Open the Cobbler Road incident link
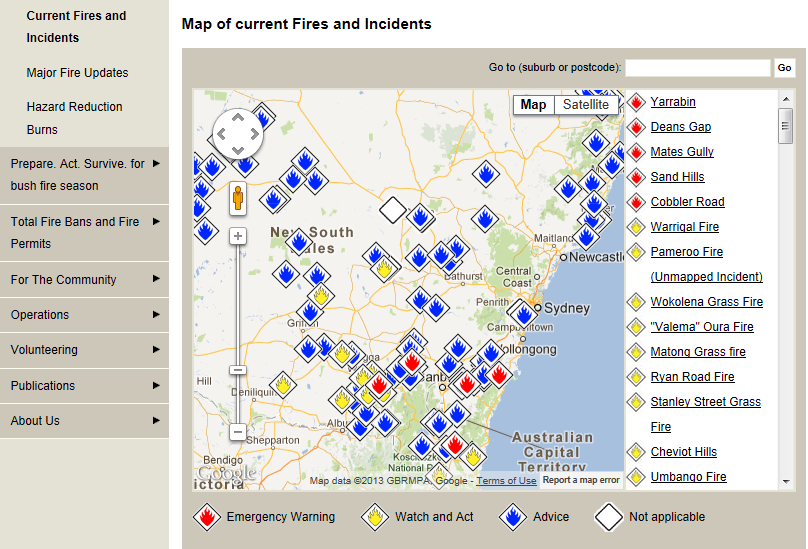The height and width of the screenshot is (549, 808). 687,202
